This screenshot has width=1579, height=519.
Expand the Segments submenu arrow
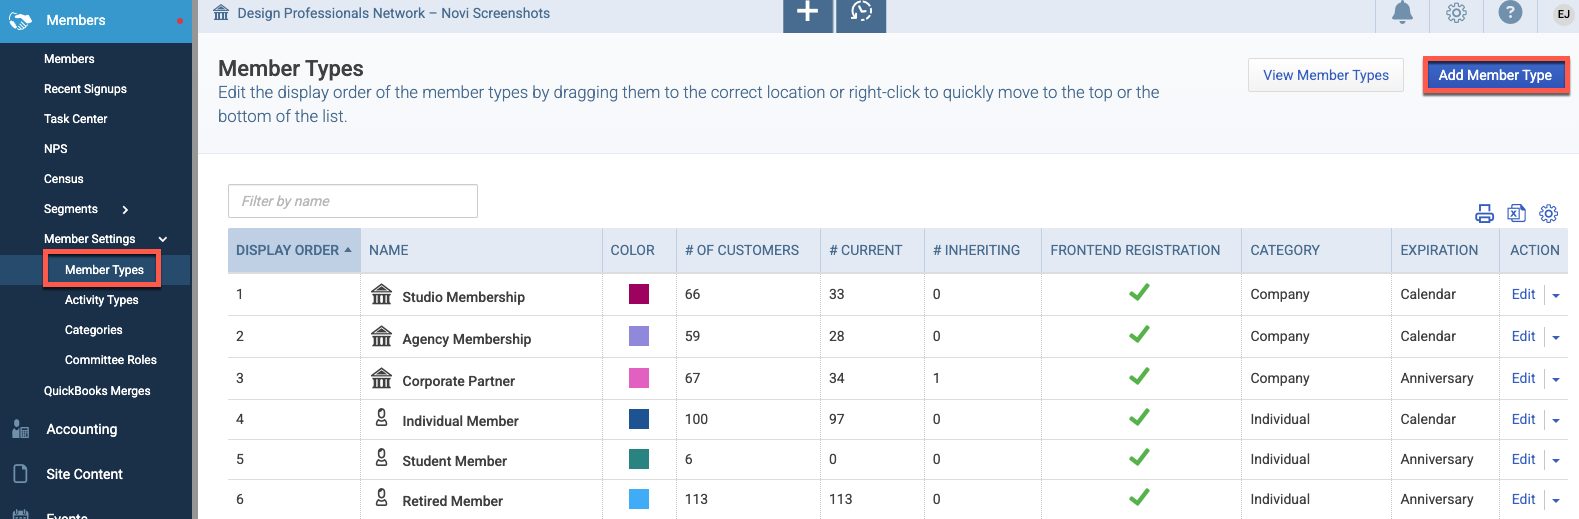[125, 210]
